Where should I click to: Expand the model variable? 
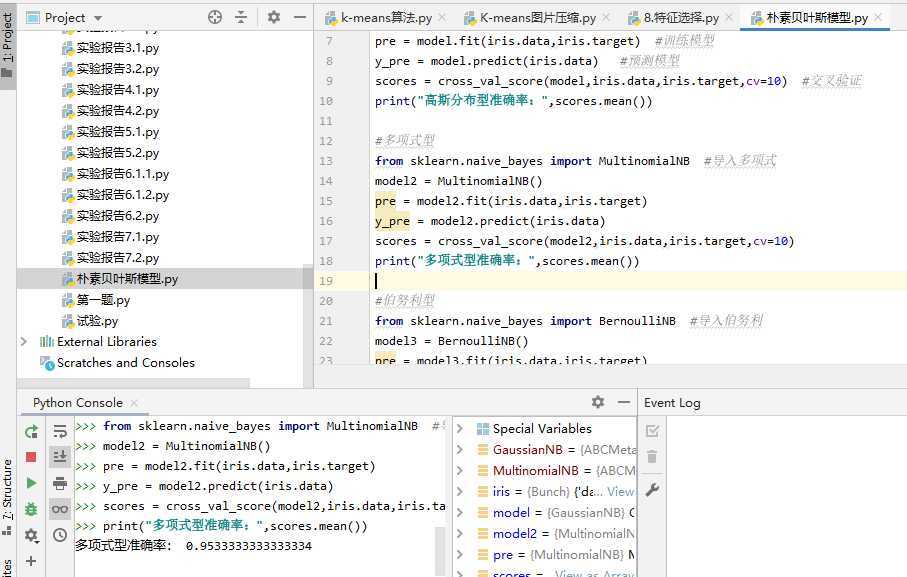[460, 513]
